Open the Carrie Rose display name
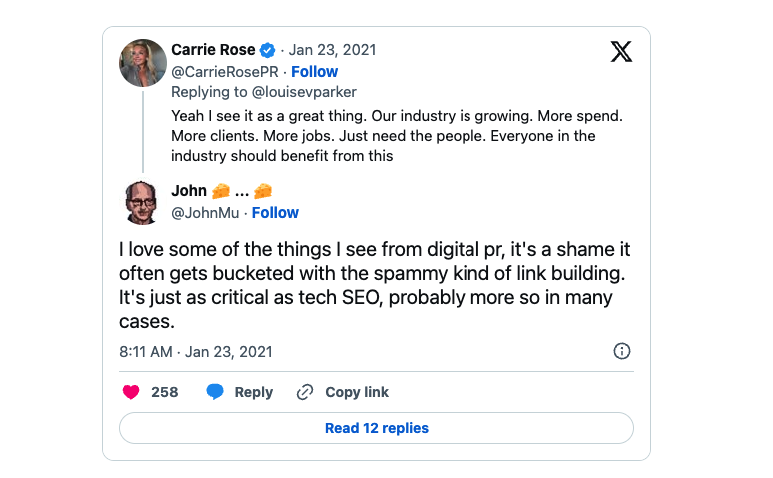 point(213,50)
